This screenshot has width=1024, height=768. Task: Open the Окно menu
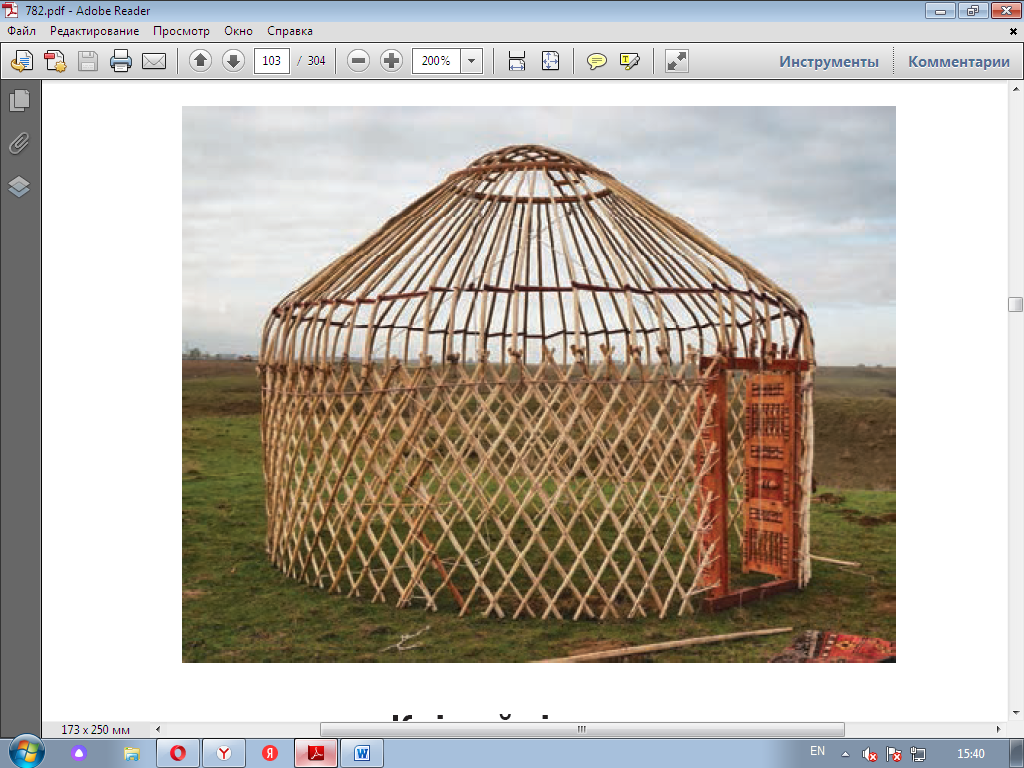point(238,31)
